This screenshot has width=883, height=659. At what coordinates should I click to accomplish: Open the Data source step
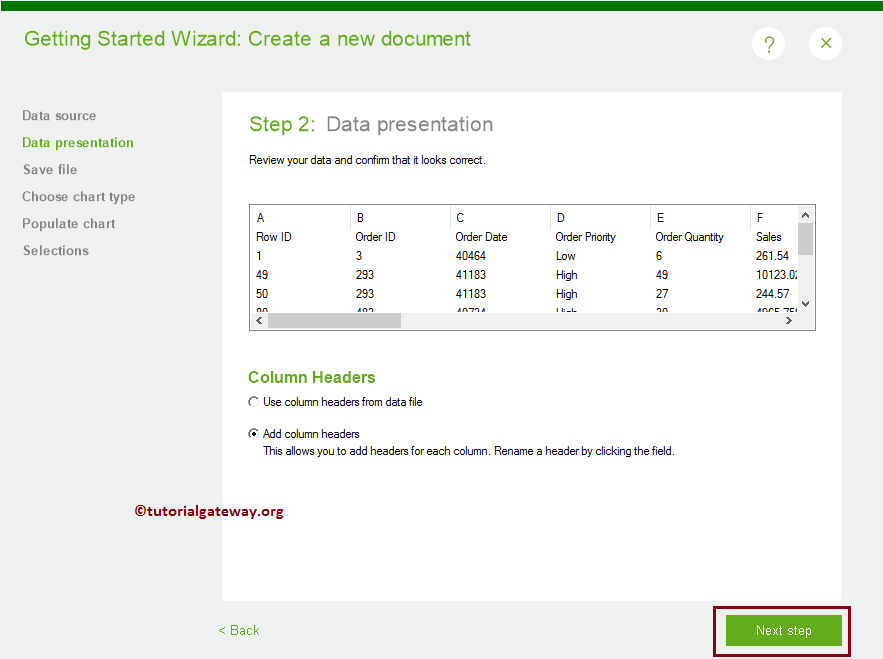[x=59, y=115]
